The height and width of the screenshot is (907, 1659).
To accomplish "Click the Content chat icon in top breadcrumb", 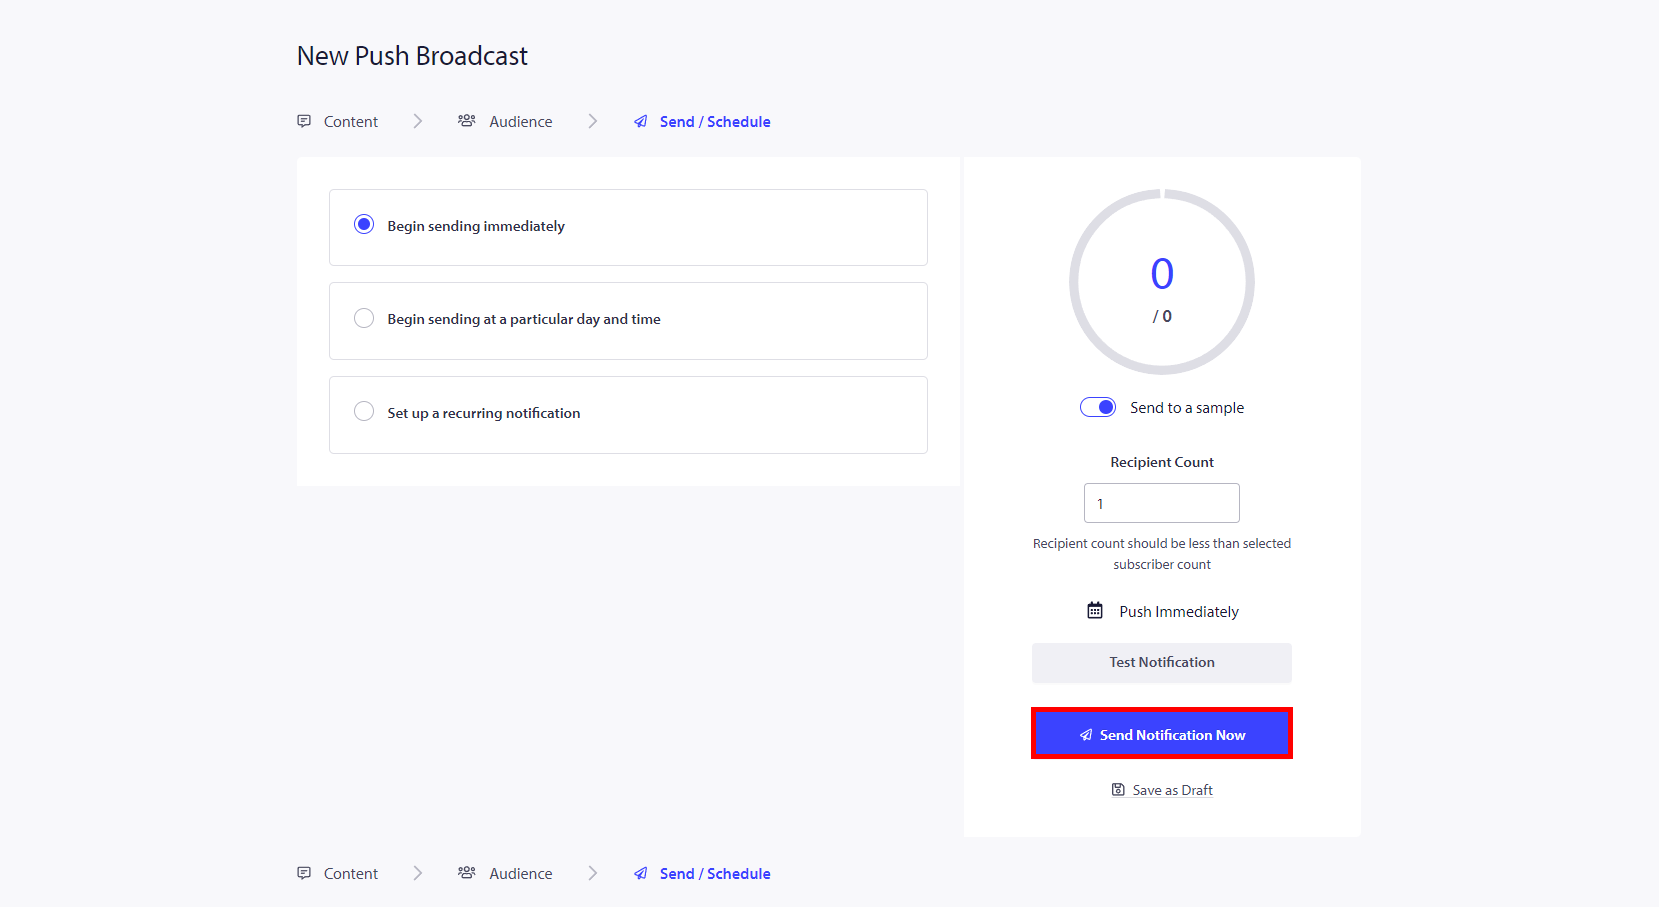I will [304, 121].
